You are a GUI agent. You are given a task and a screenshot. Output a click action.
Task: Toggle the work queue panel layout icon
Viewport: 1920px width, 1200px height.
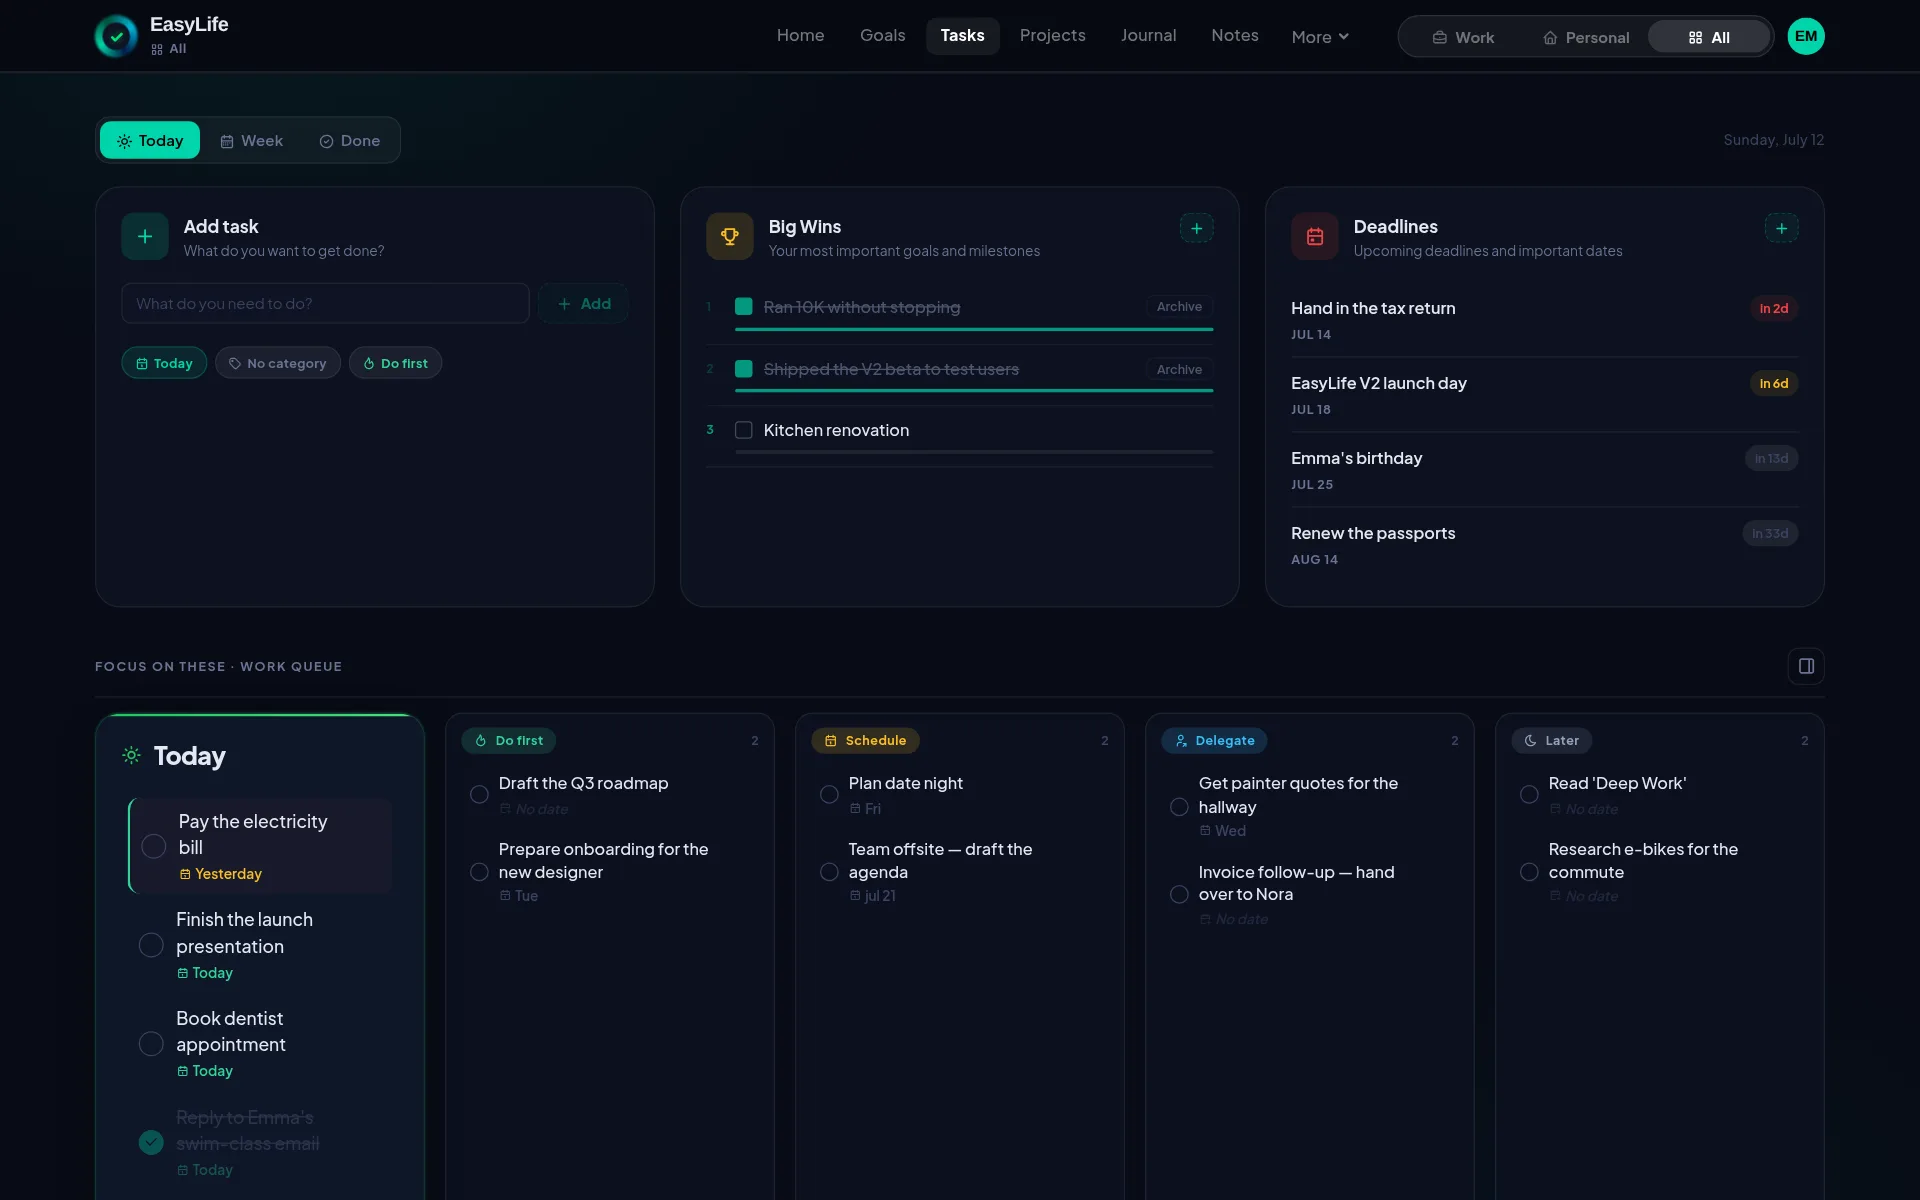point(1806,666)
